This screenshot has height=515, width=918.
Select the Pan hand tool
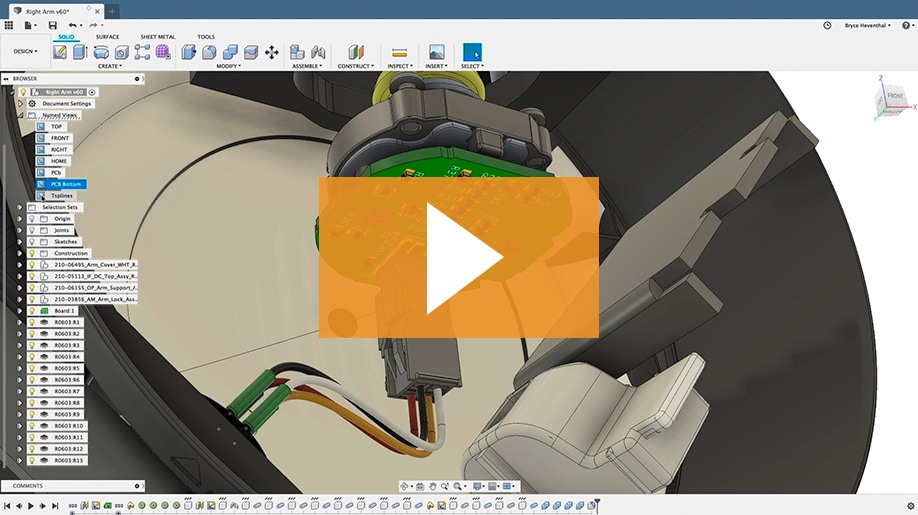click(432, 486)
